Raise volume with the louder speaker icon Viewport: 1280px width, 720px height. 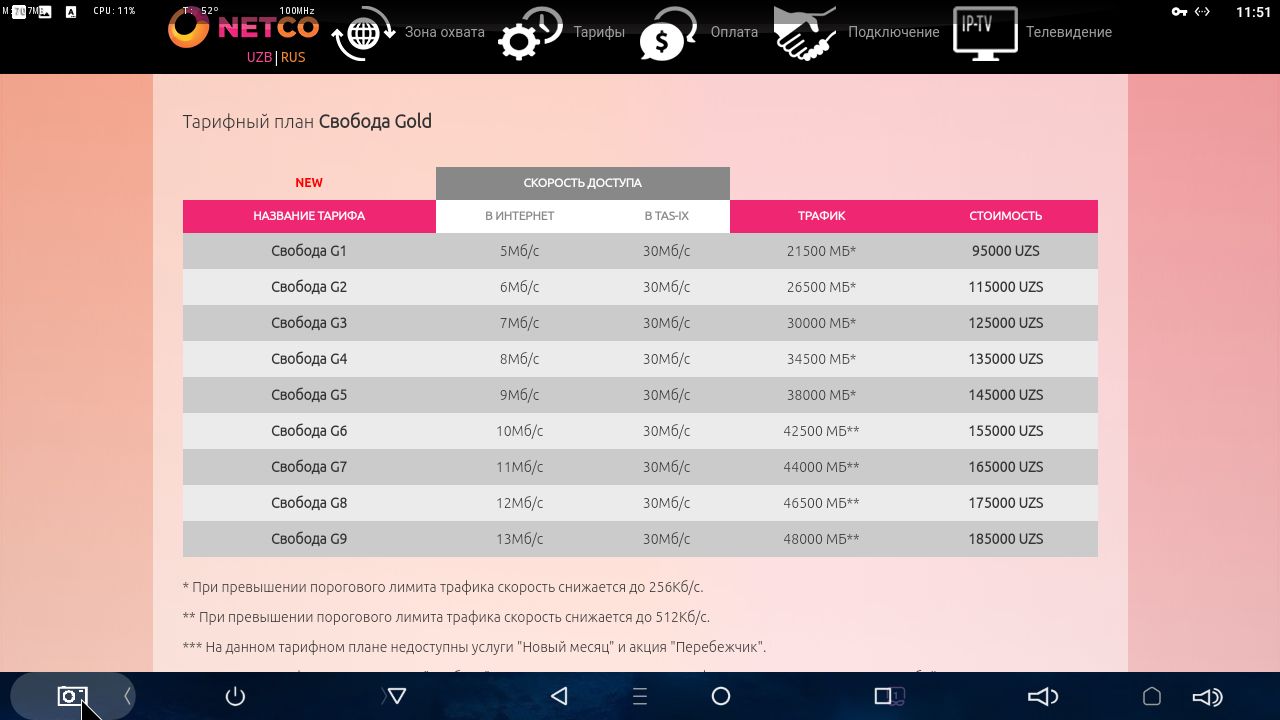[1207, 696]
